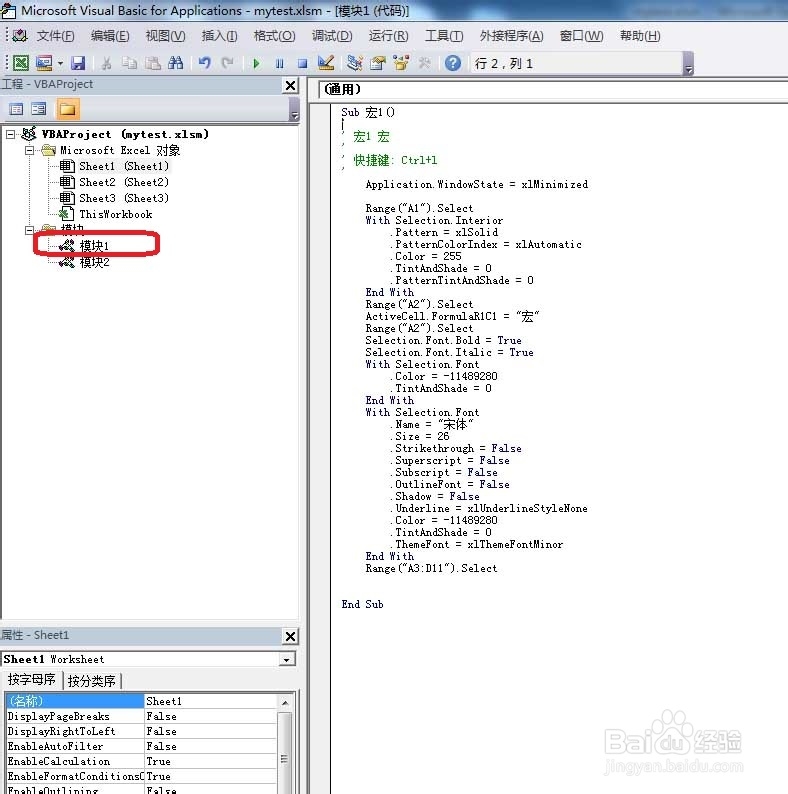Close the Properties - Sheet1 panel
The image size is (788, 794).
tap(290, 636)
